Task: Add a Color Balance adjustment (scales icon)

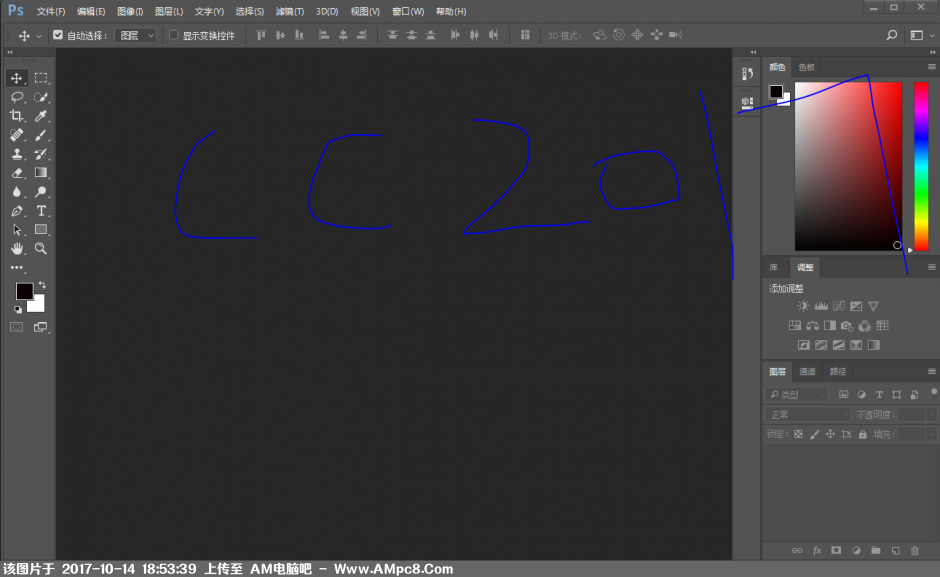Action: click(812, 326)
